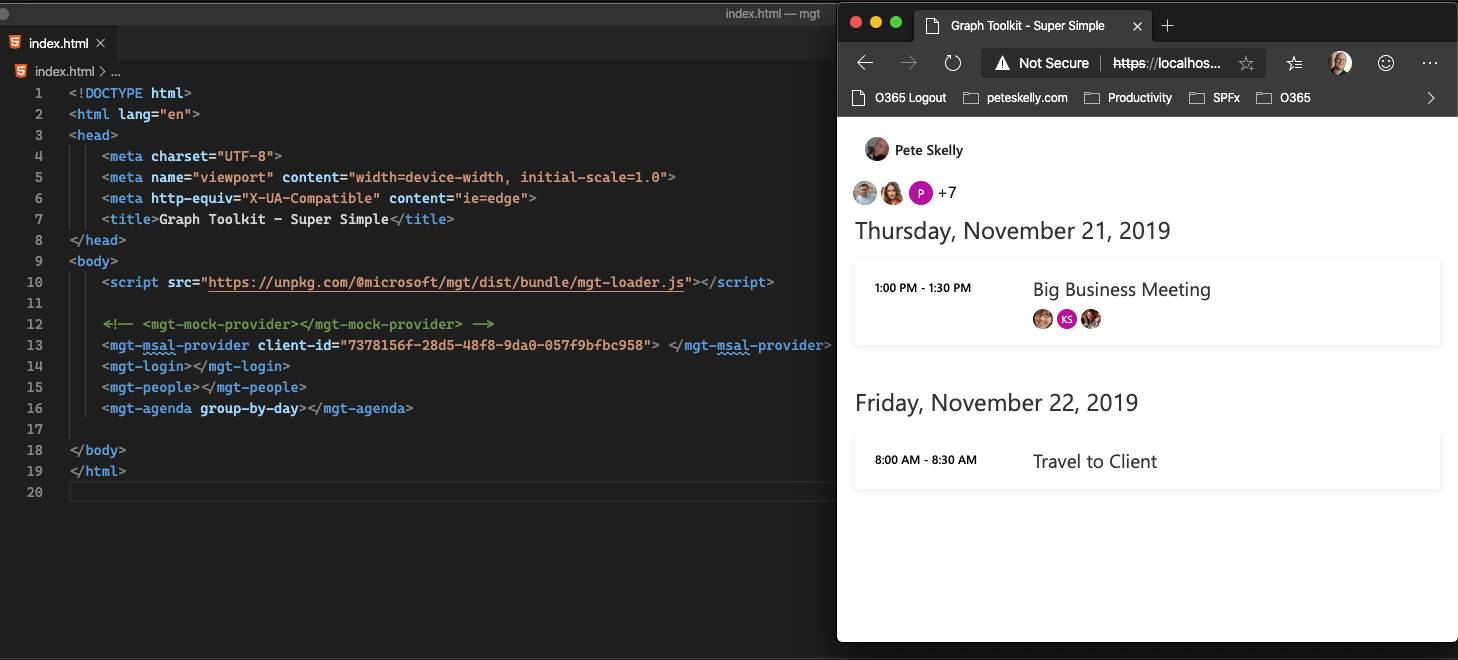Go back in the browser
Viewport: 1458px width, 660px height.
(865, 63)
